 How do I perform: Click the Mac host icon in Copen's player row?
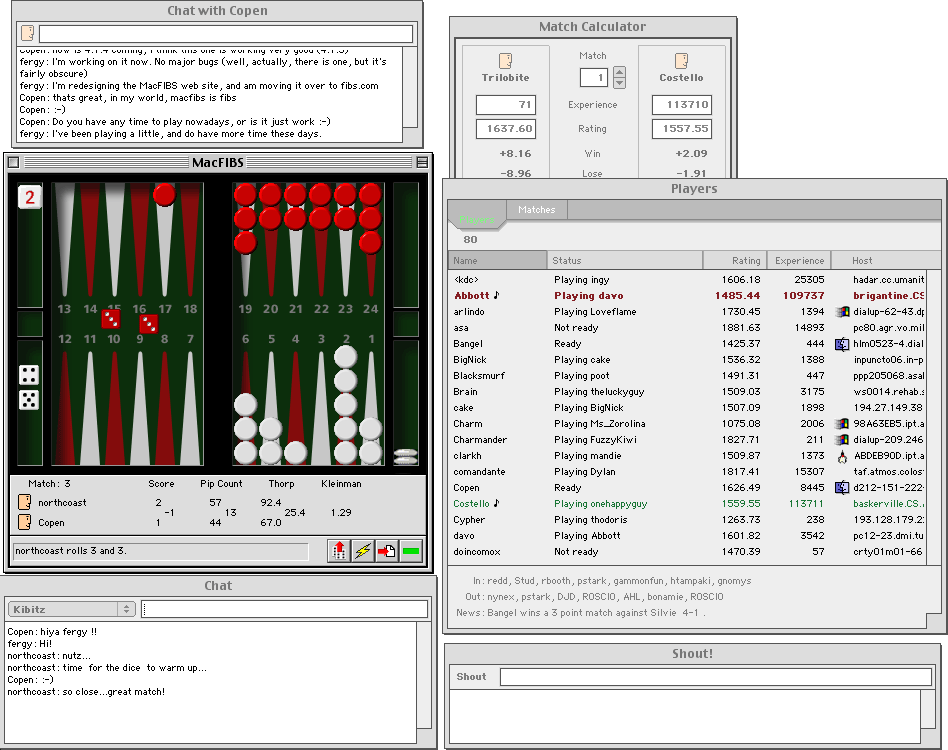pos(842,488)
